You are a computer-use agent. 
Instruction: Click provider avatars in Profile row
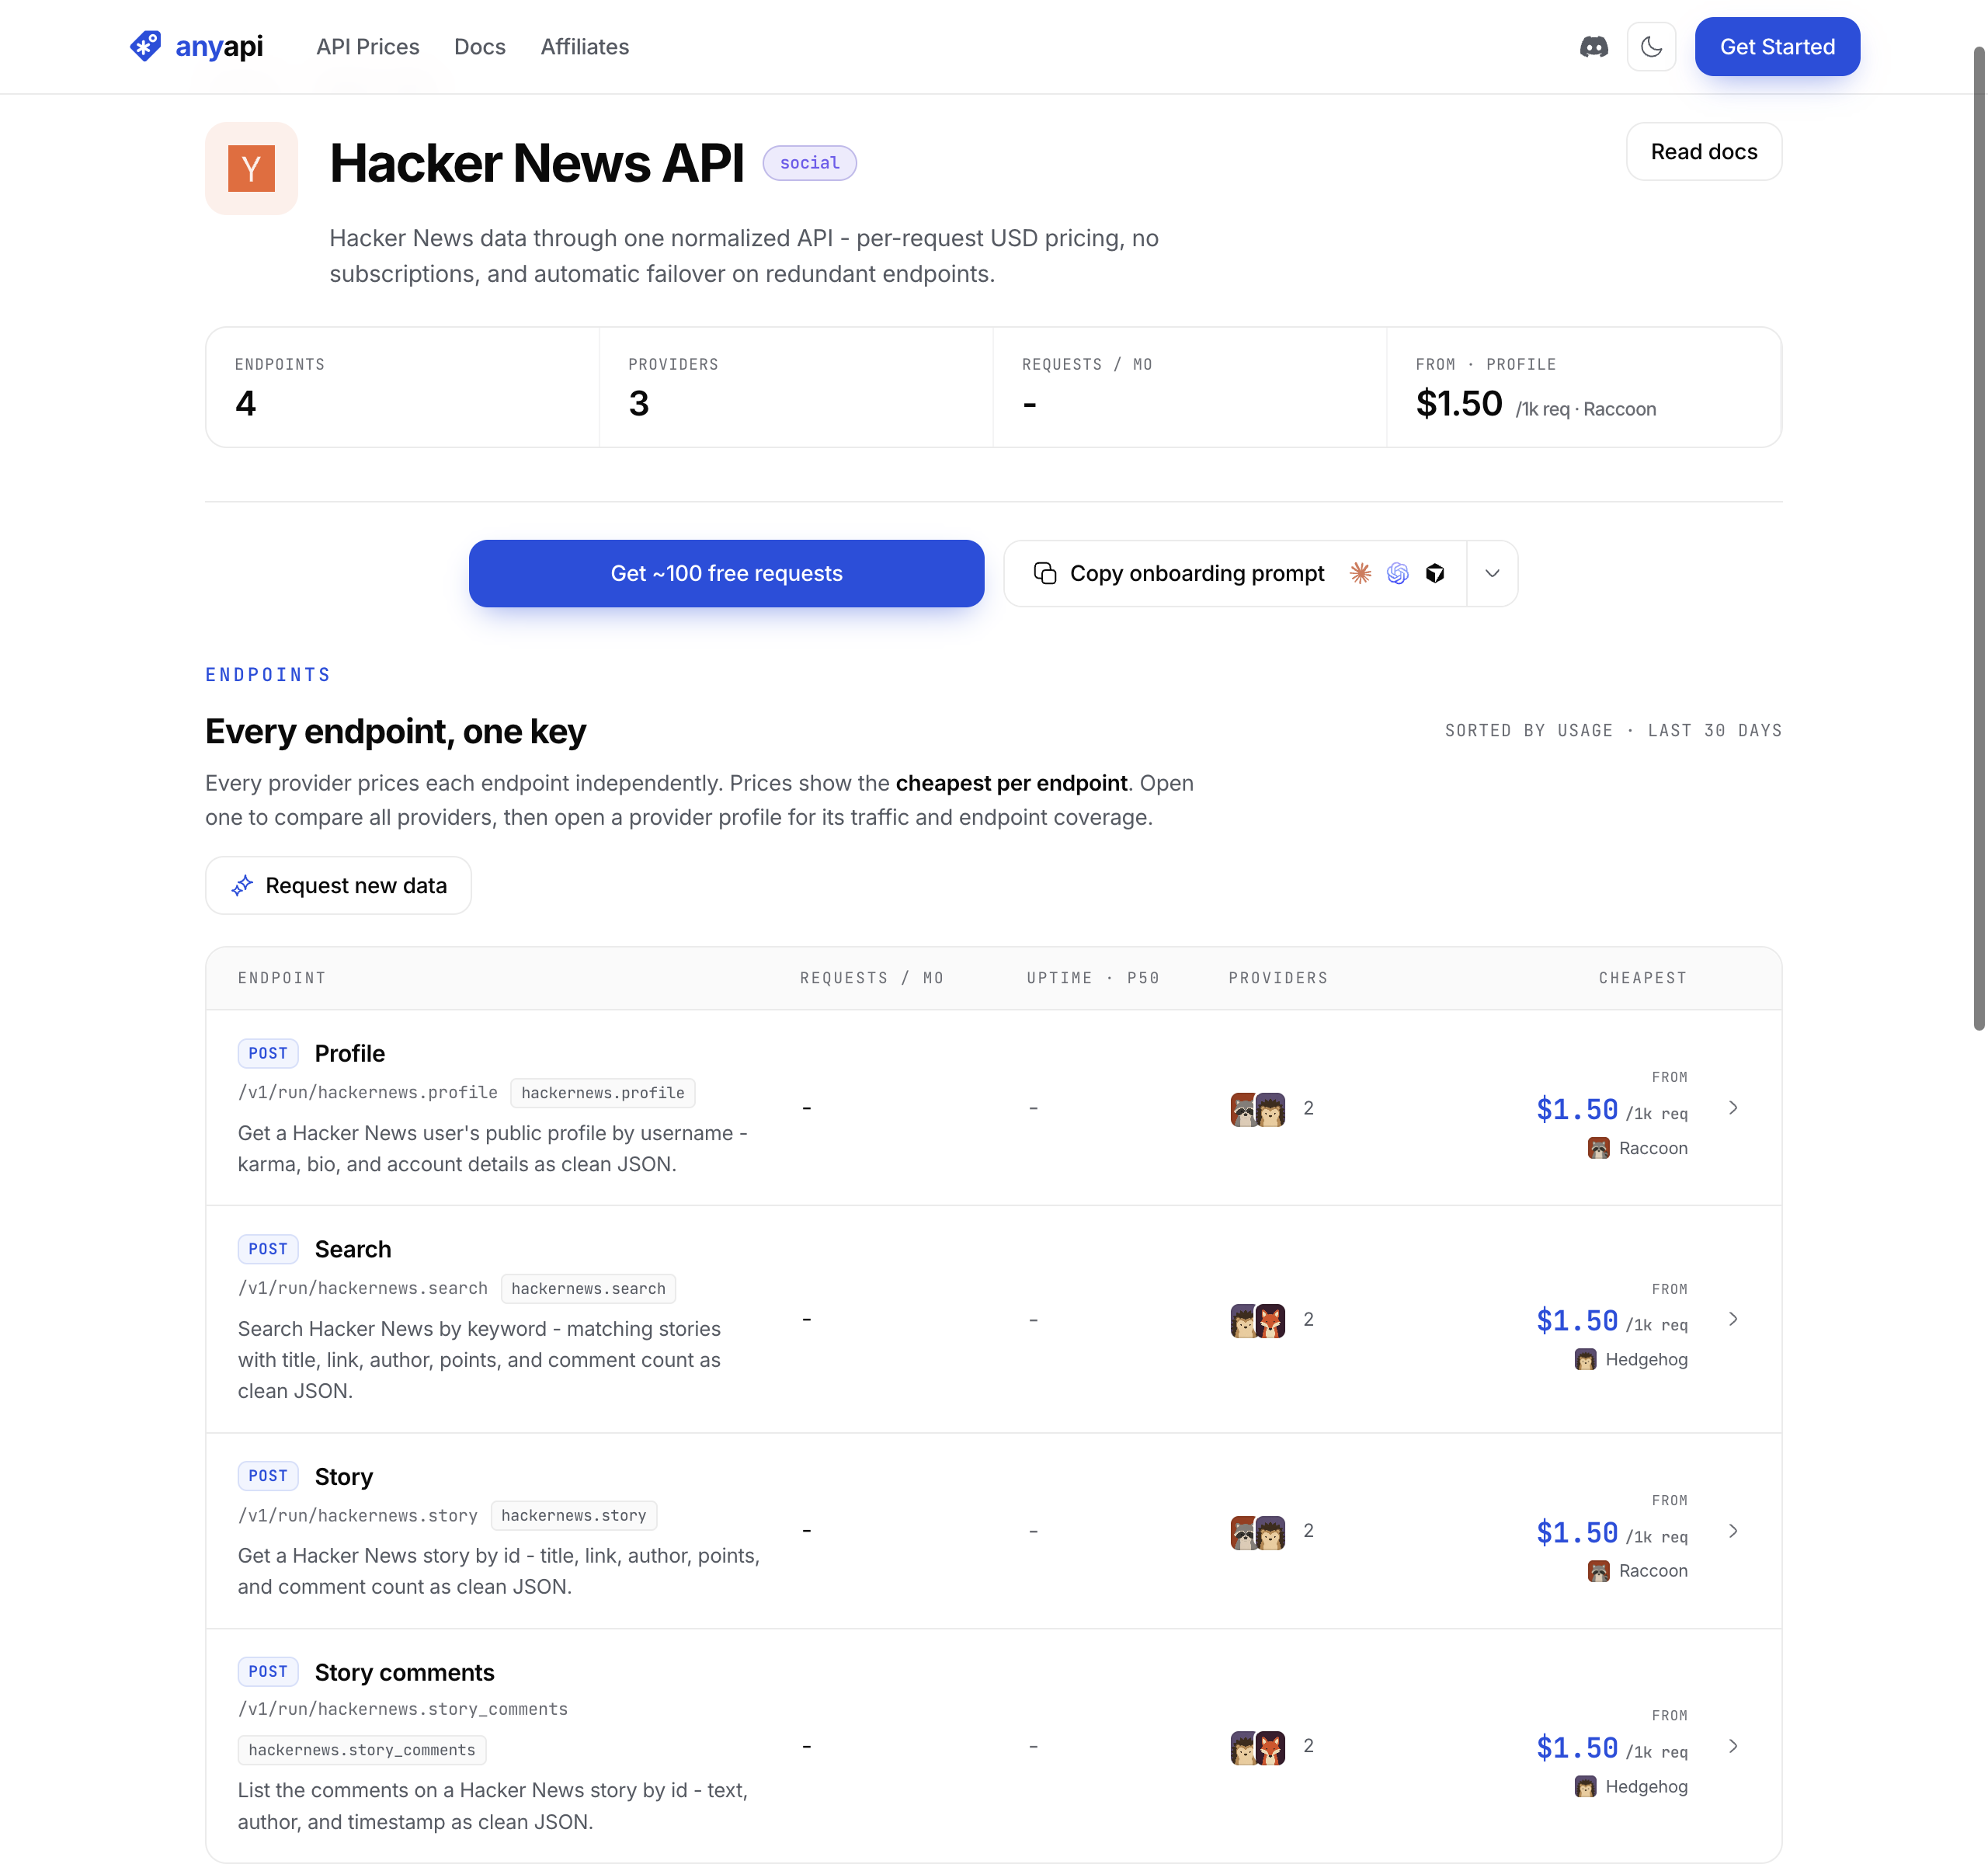[1258, 1109]
